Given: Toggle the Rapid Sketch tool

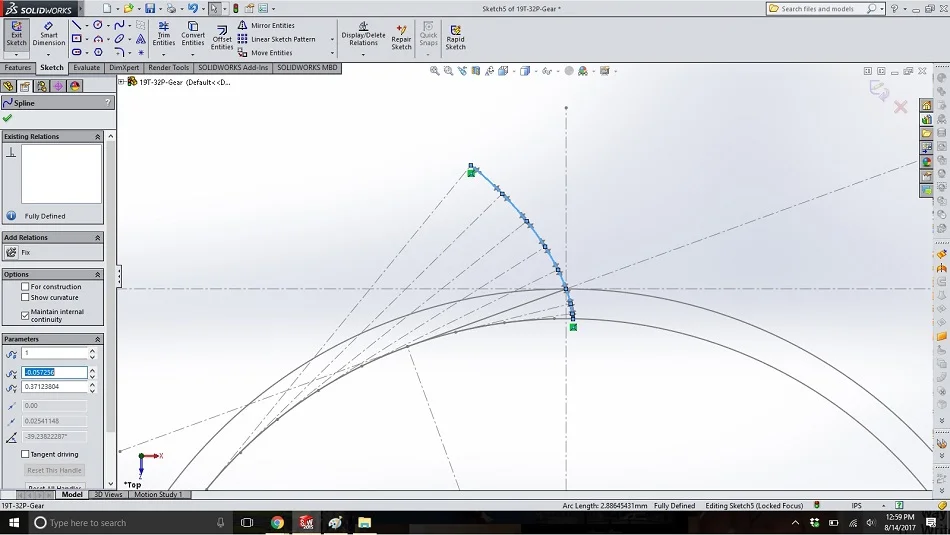Looking at the screenshot, I should (455, 38).
